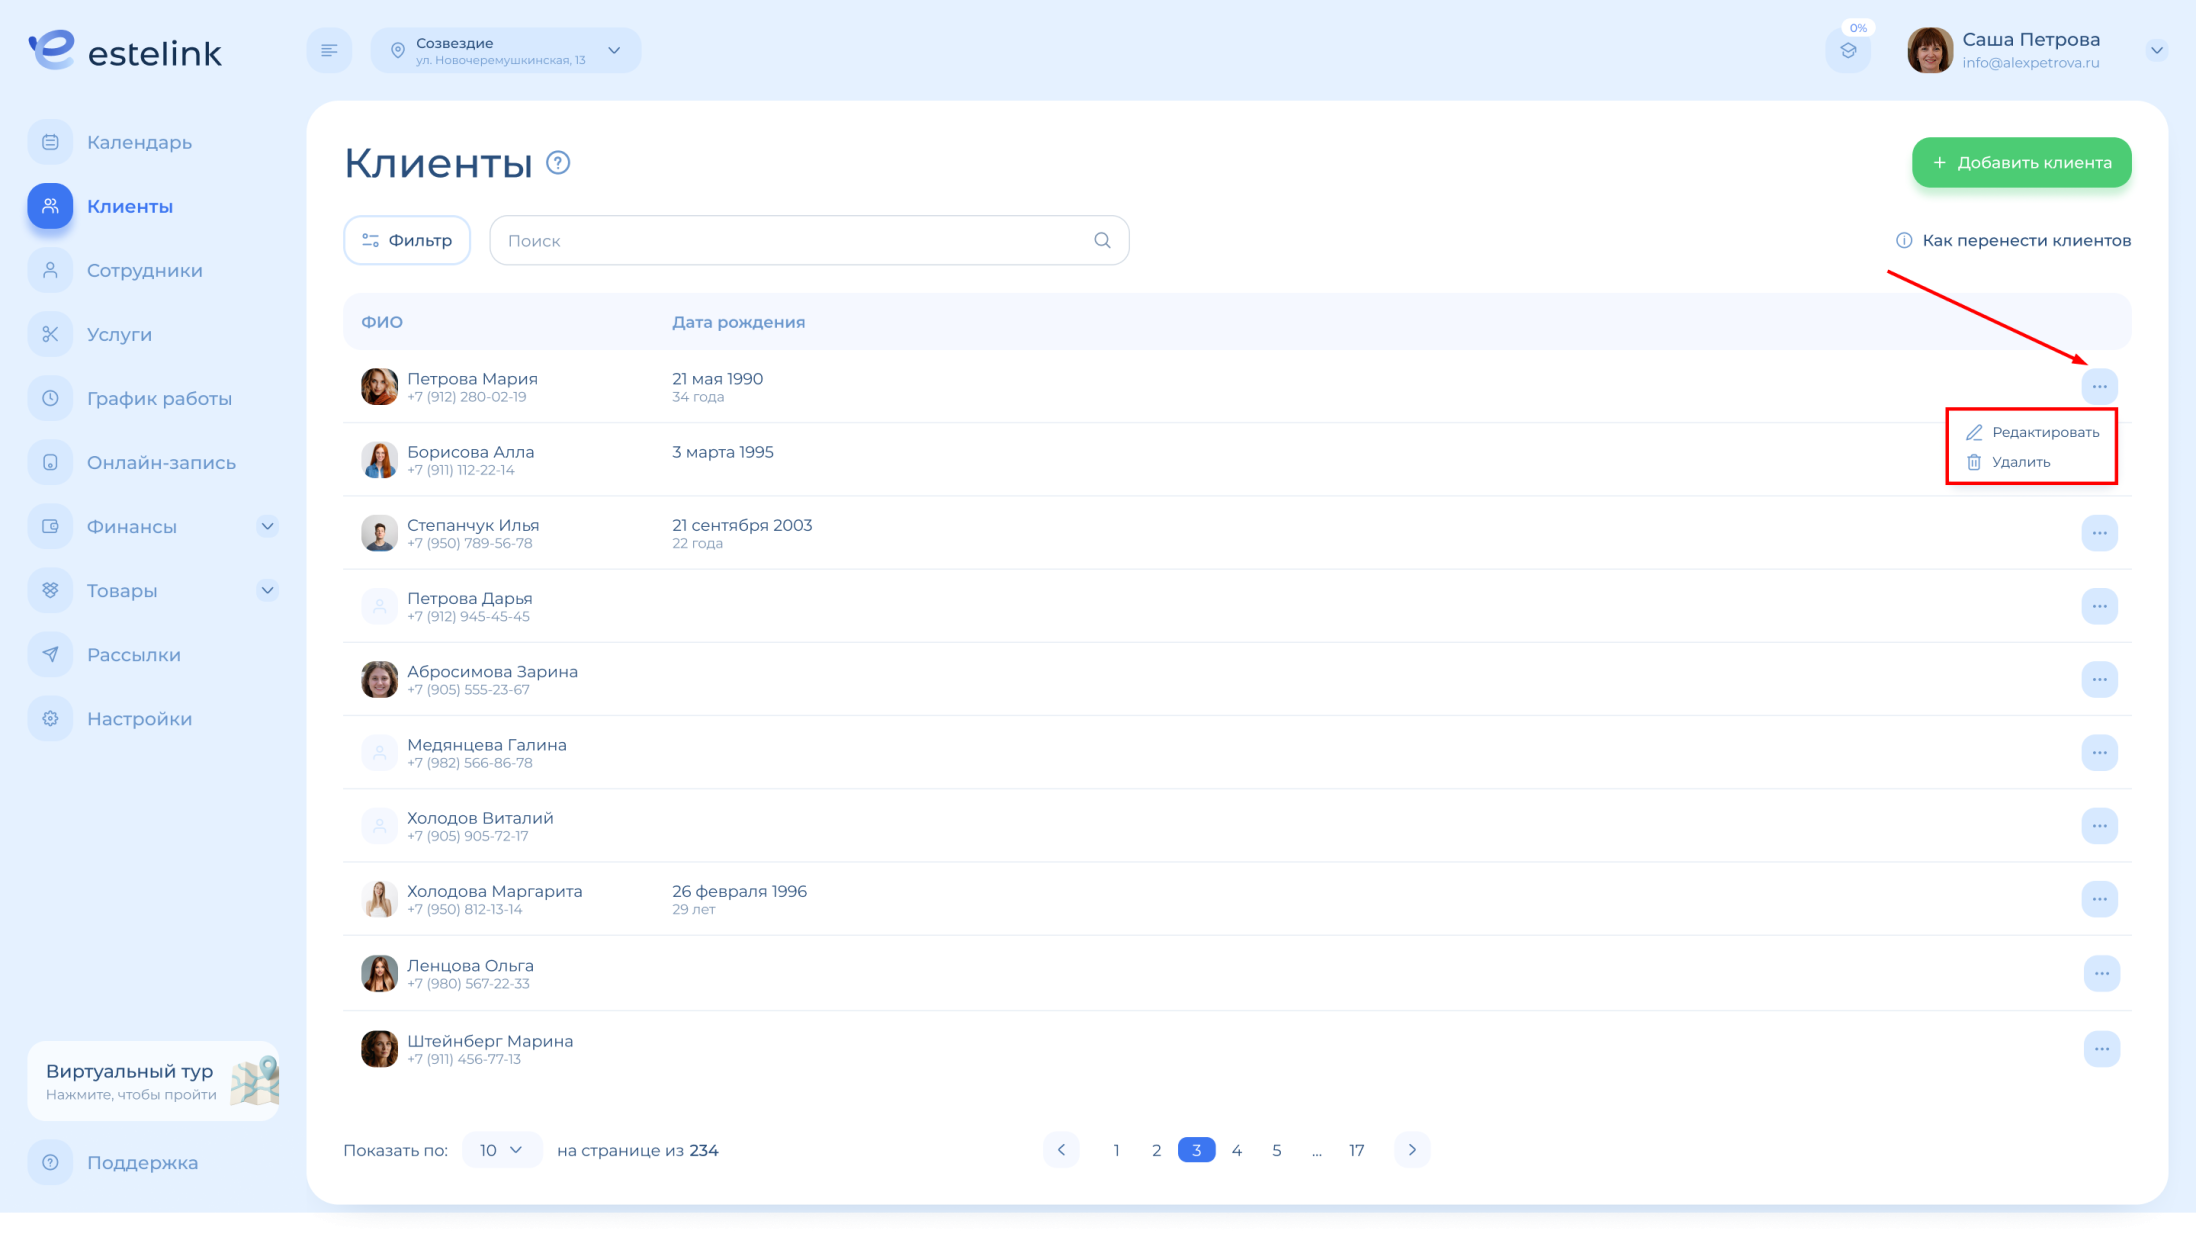Open Настройки gear icon
This screenshot has width=2196, height=1237.
50,718
